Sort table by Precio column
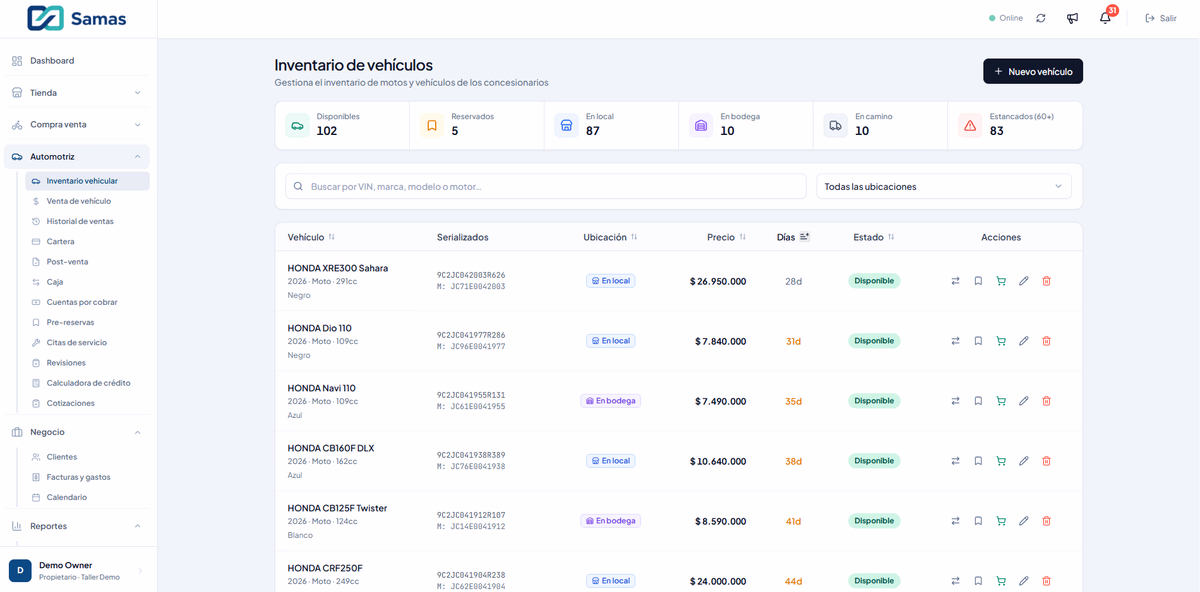 (x=726, y=237)
